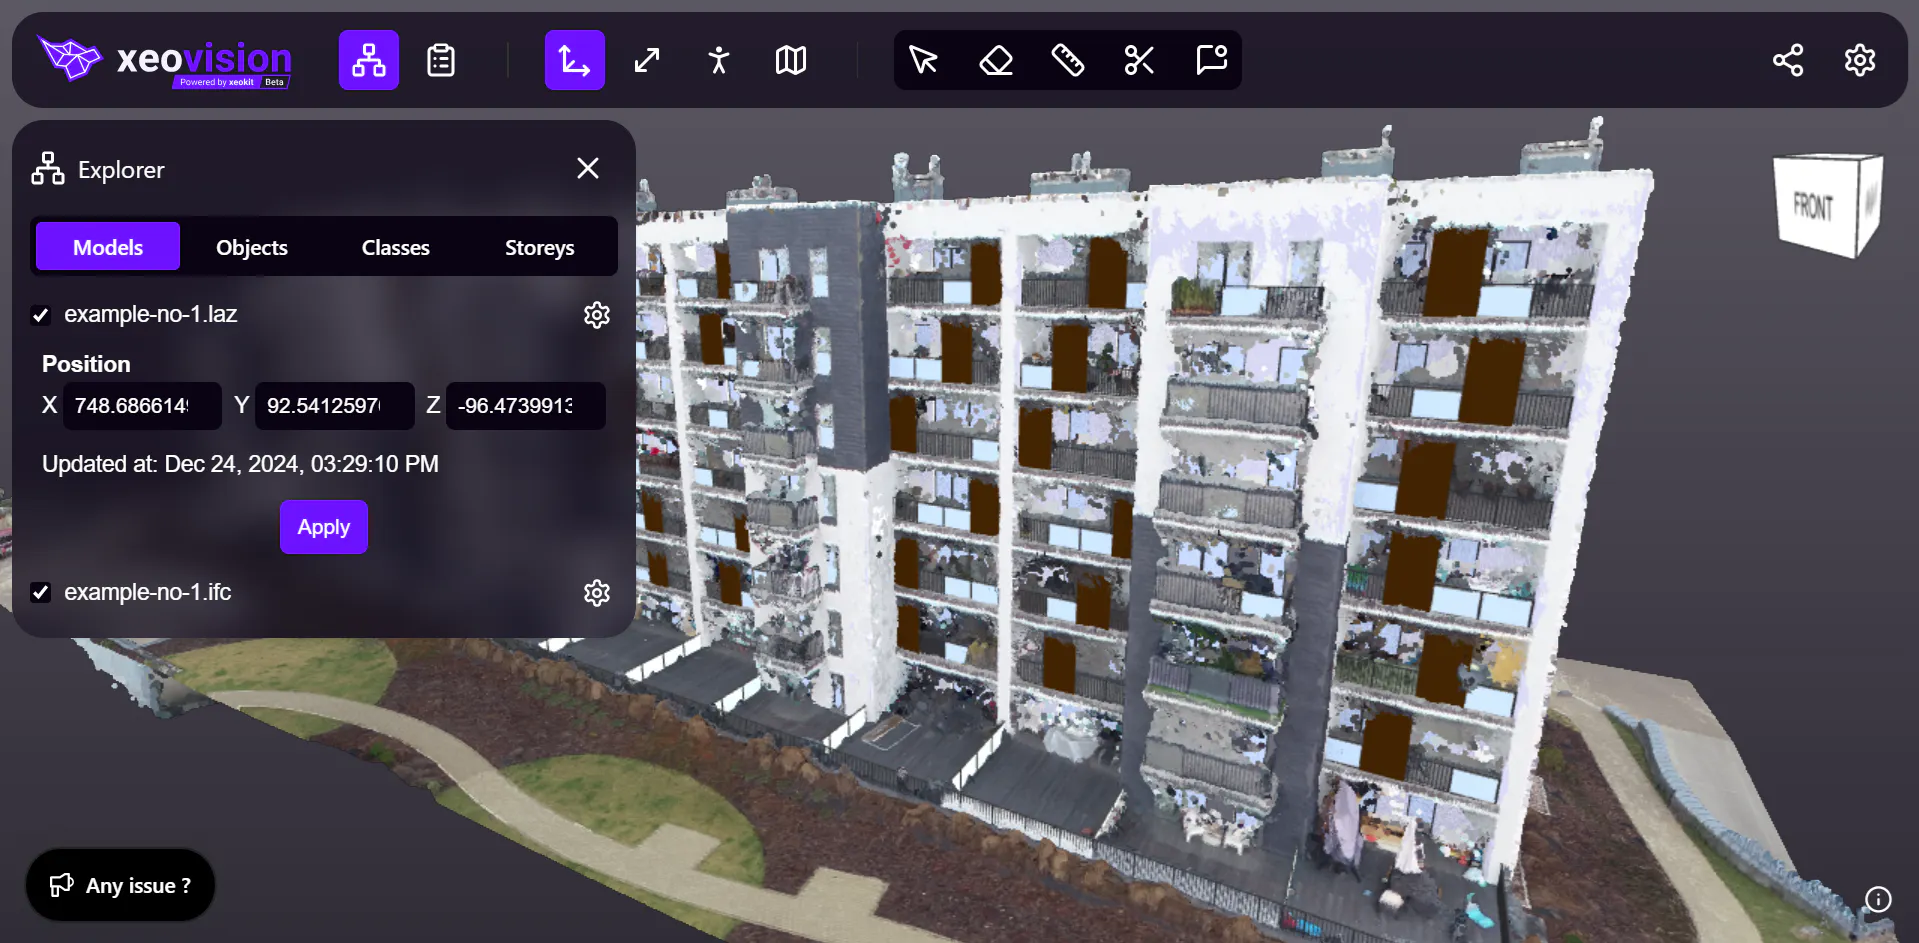Select the ruler measurement tool

1068,60
